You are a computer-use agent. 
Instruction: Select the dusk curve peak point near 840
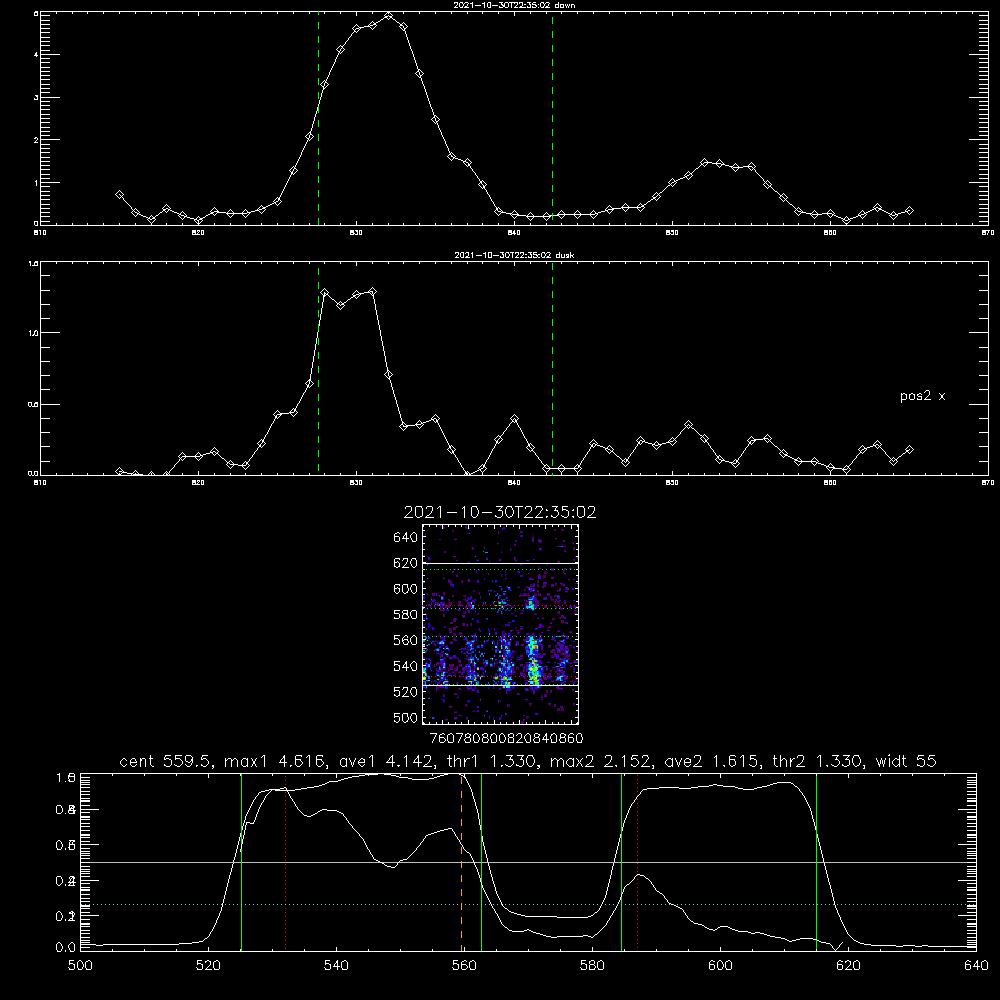(x=515, y=419)
